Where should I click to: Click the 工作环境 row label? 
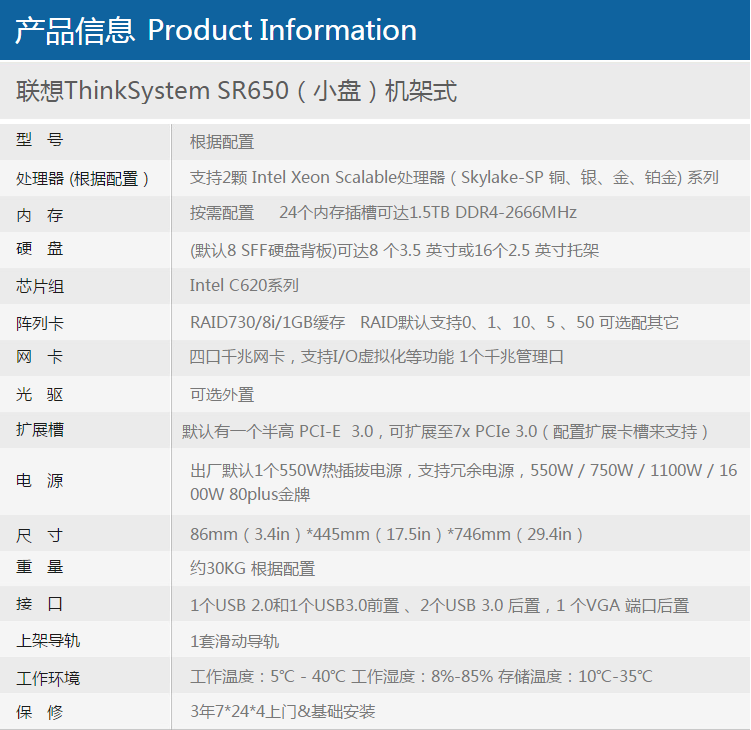[x=48, y=678]
